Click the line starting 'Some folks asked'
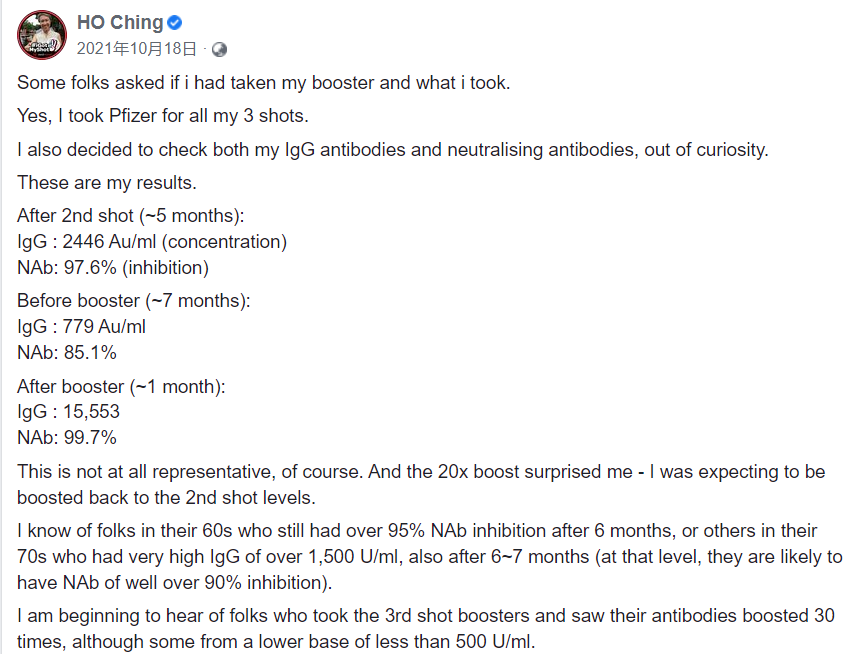This screenshot has width=867, height=654. 264,83
